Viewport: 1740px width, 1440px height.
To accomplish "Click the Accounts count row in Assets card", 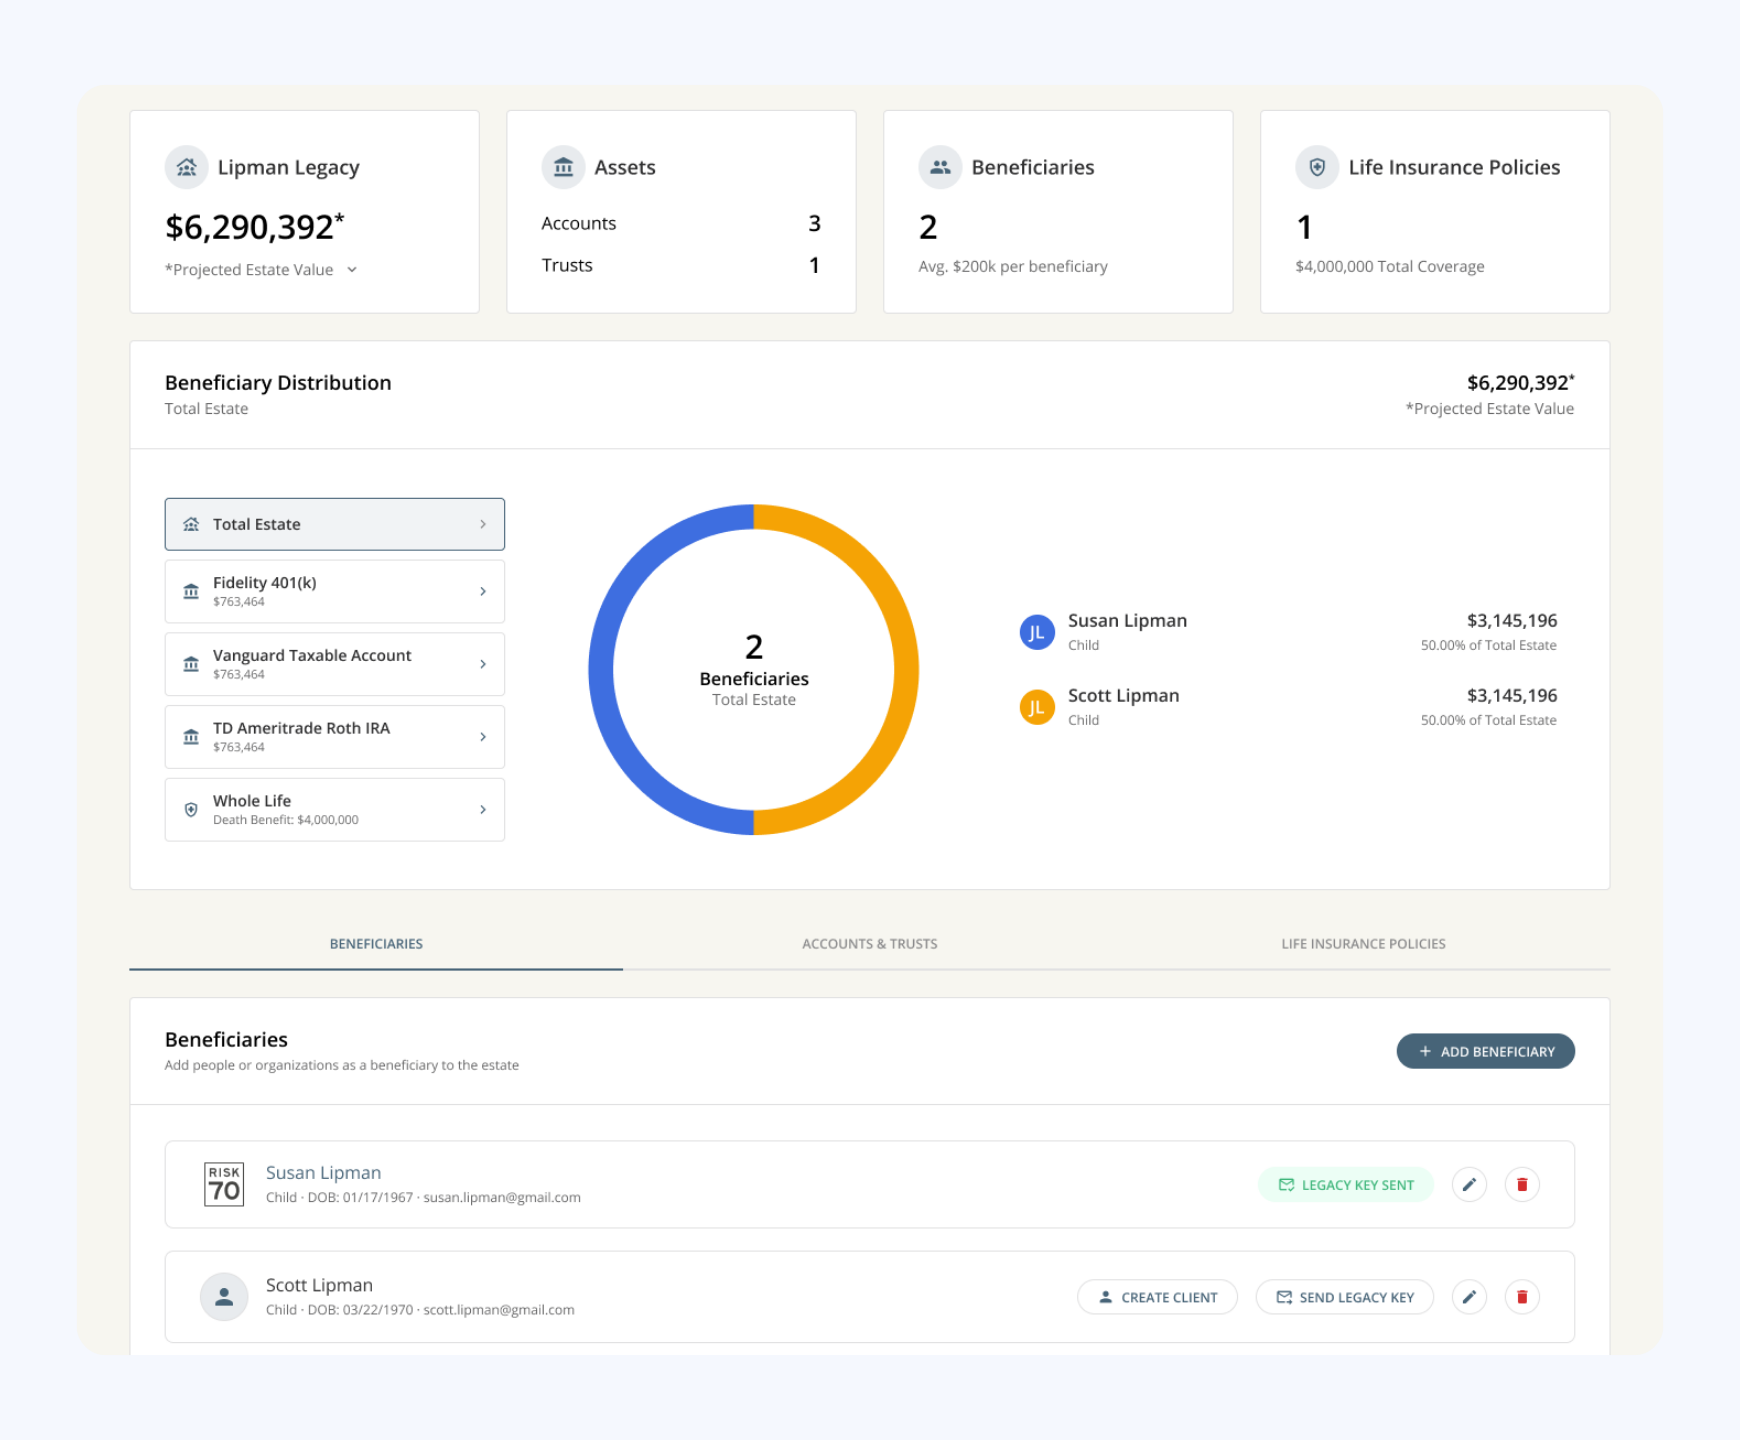I will (681, 224).
